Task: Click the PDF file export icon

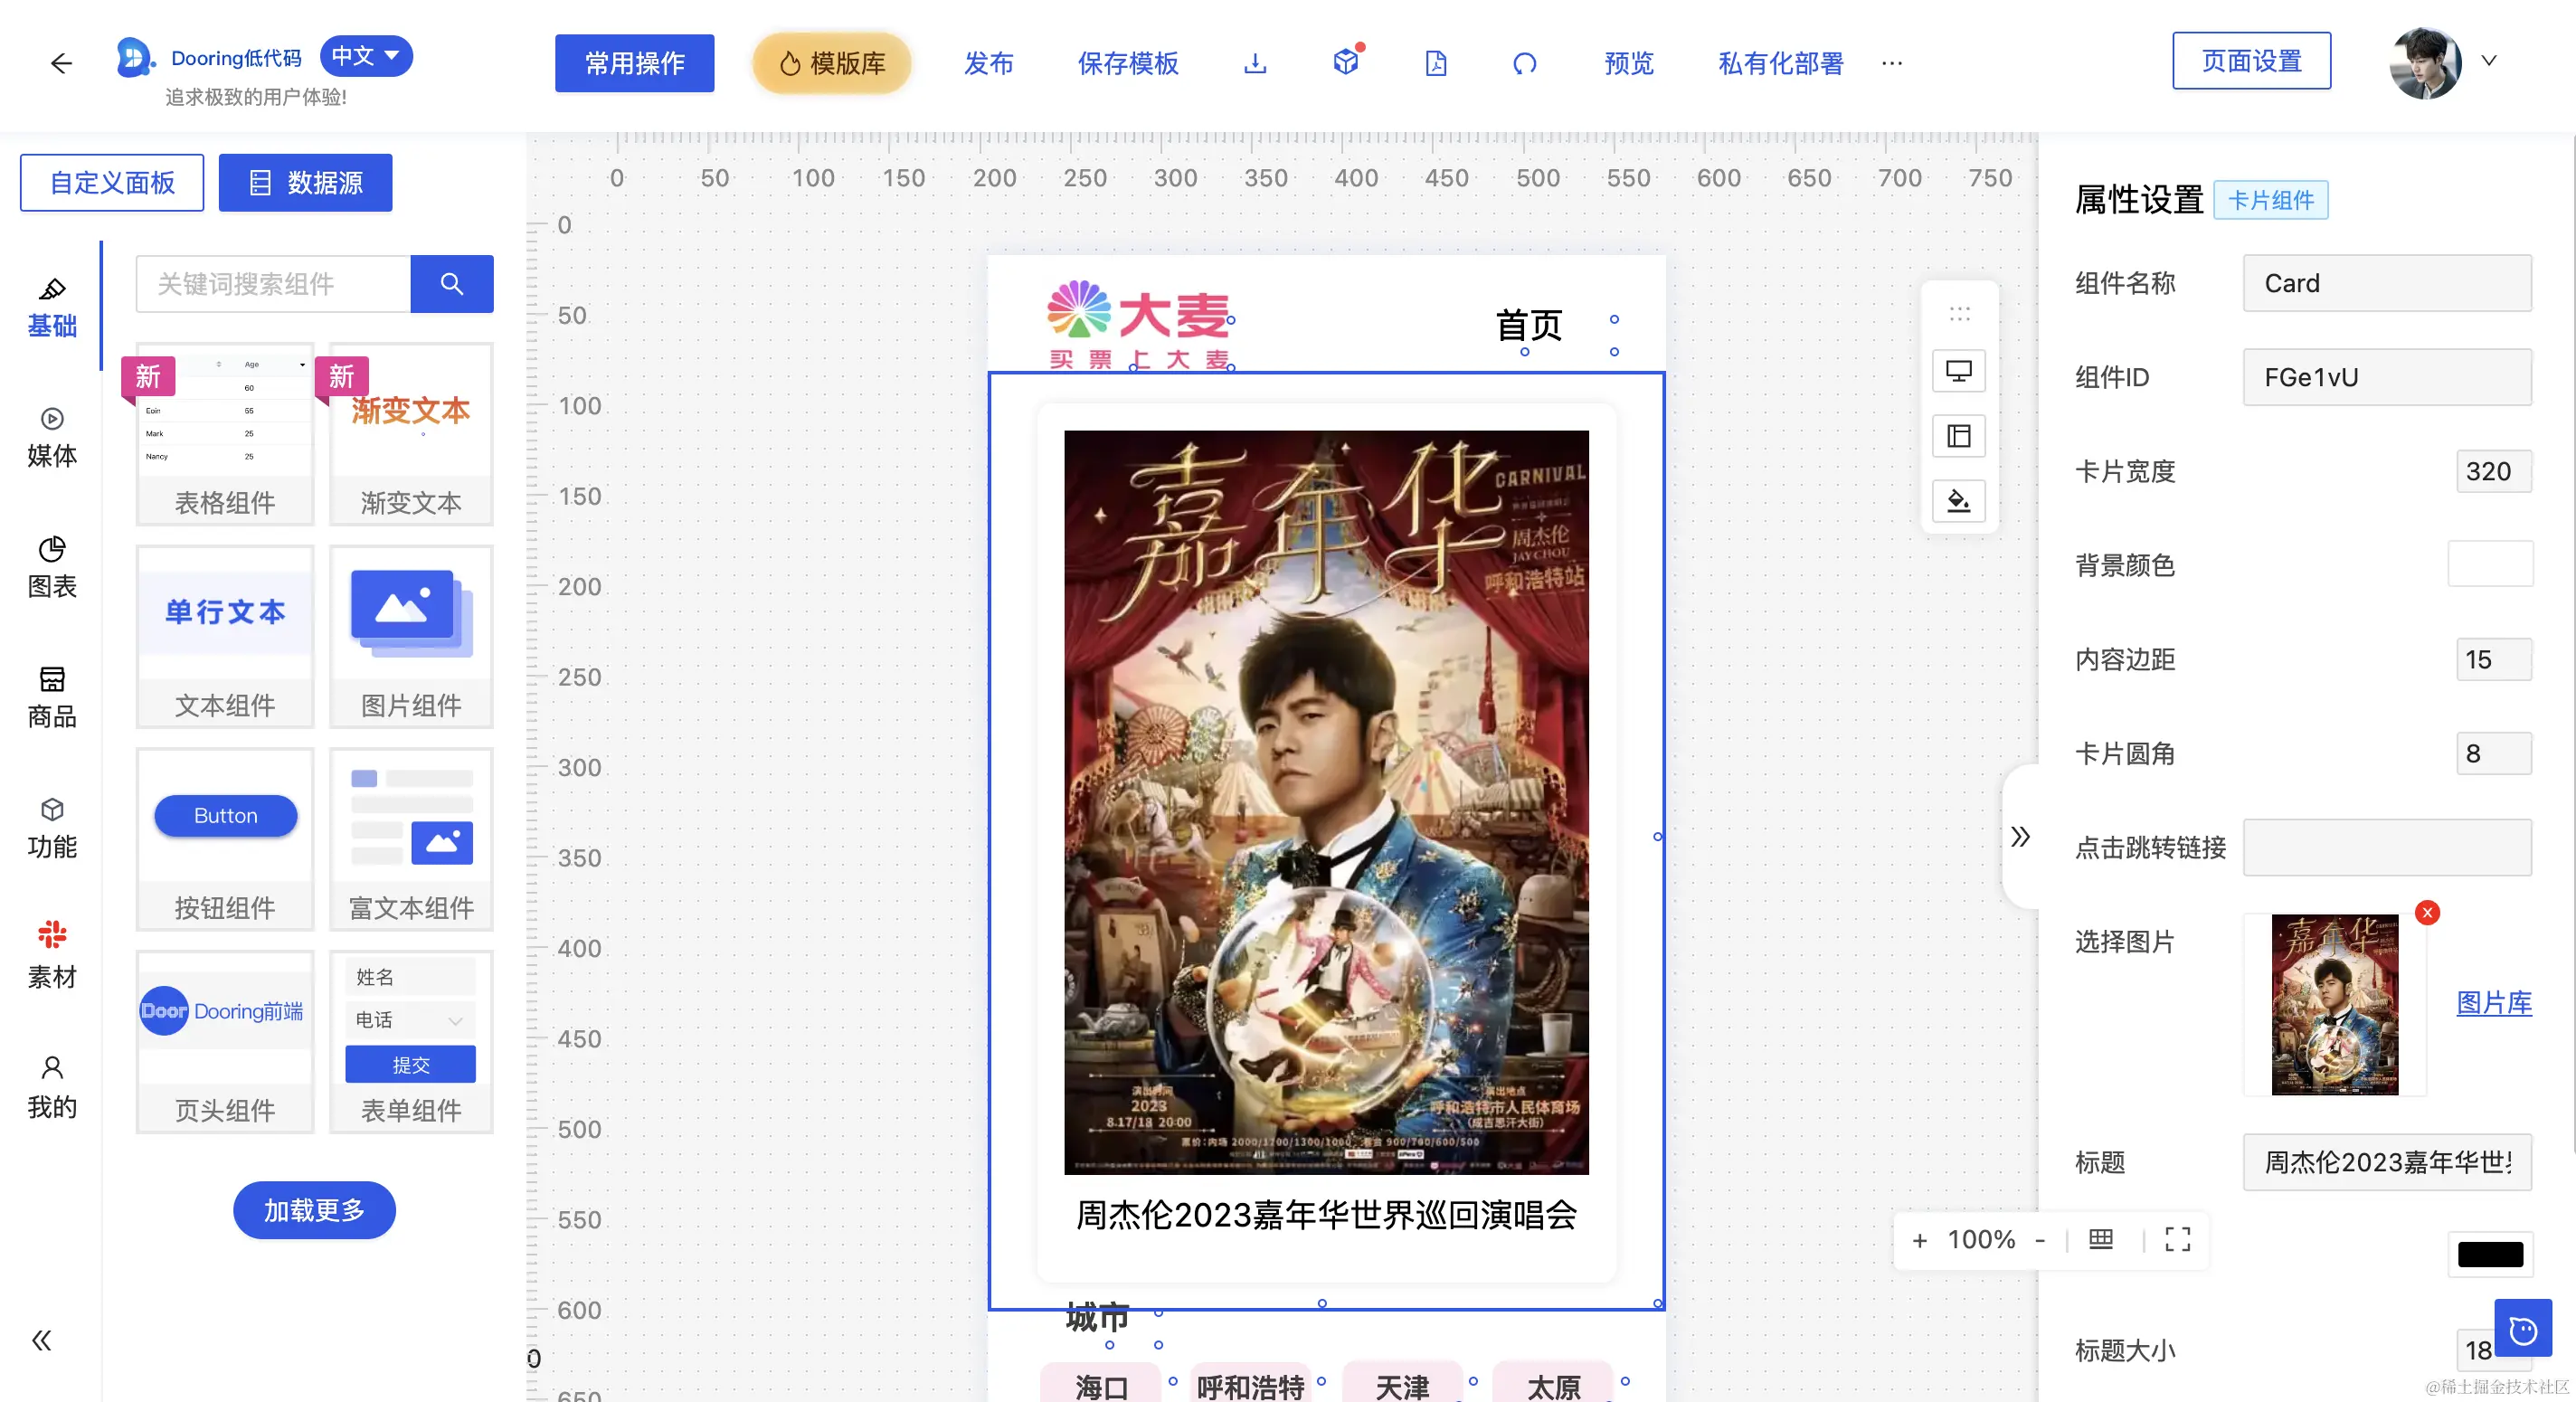Action: click(1435, 63)
